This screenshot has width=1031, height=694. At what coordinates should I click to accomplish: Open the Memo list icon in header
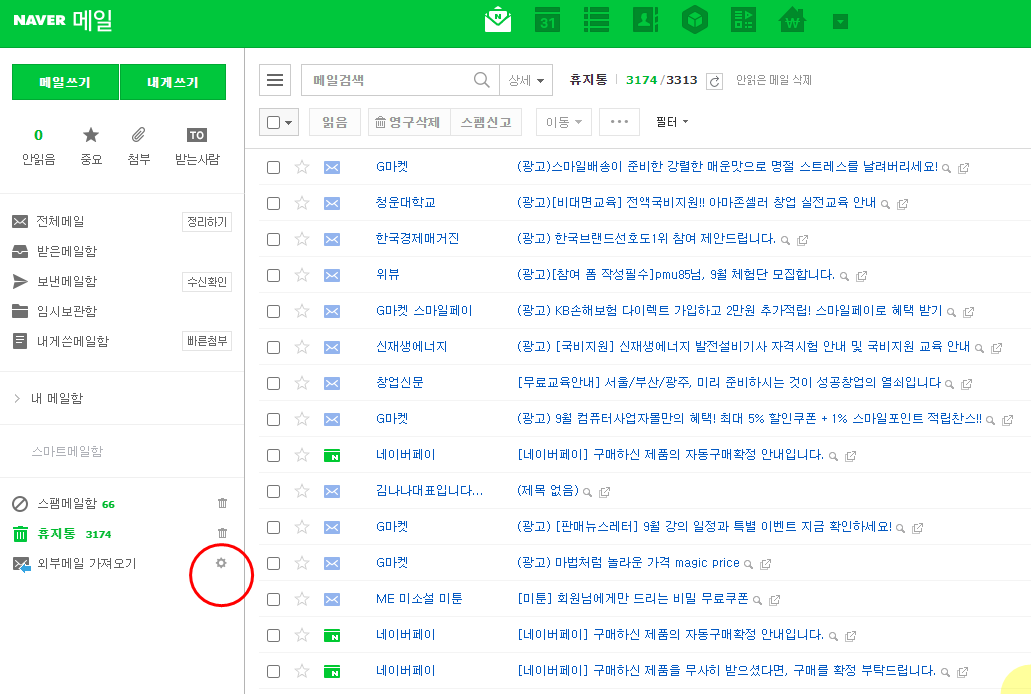click(596, 20)
